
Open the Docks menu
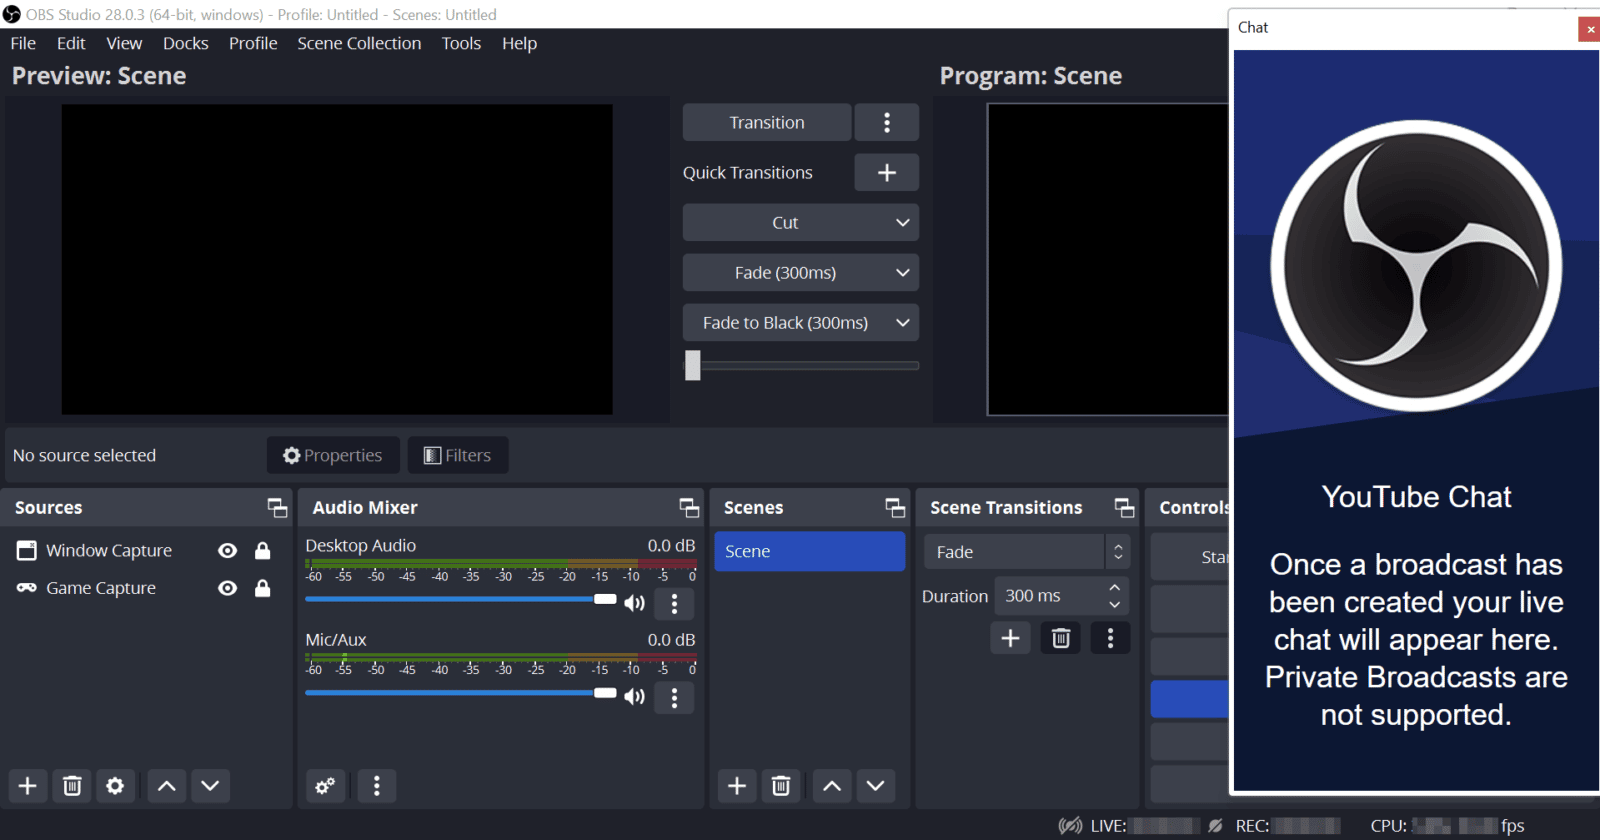click(x=186, y=43)
